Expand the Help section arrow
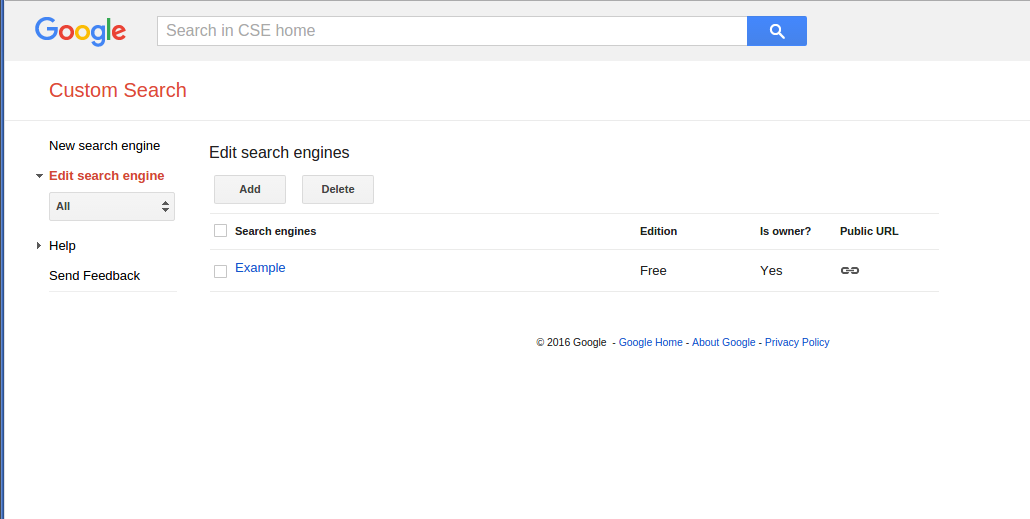 click(x=38, y=246)
